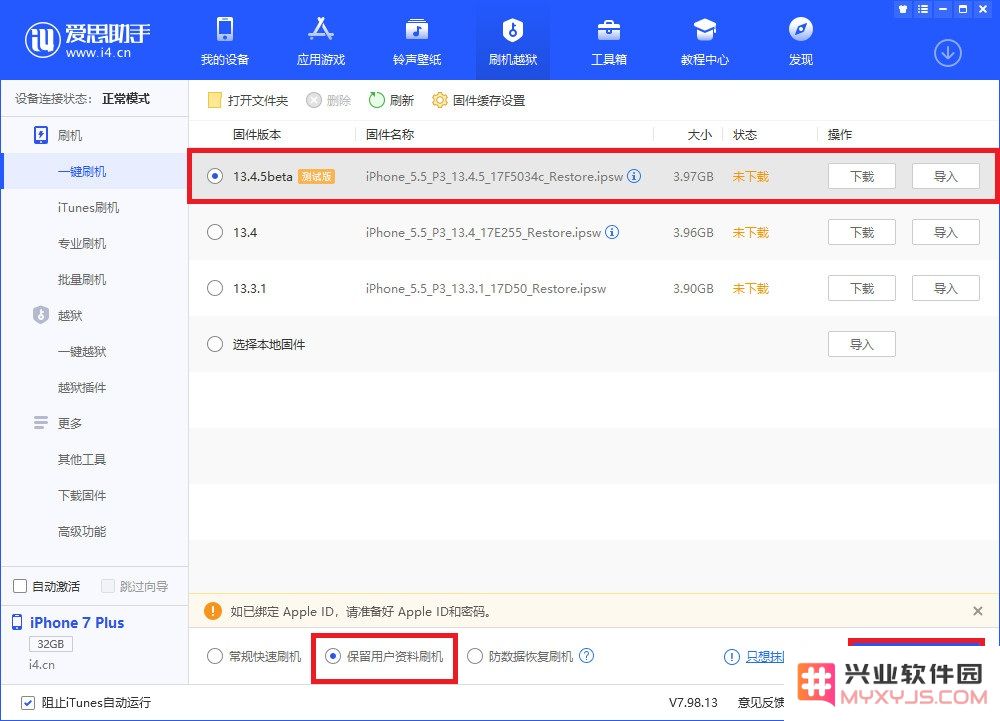Select the 13.3.1 firmware radio button

pyautogui.click(x=215, y=288)
